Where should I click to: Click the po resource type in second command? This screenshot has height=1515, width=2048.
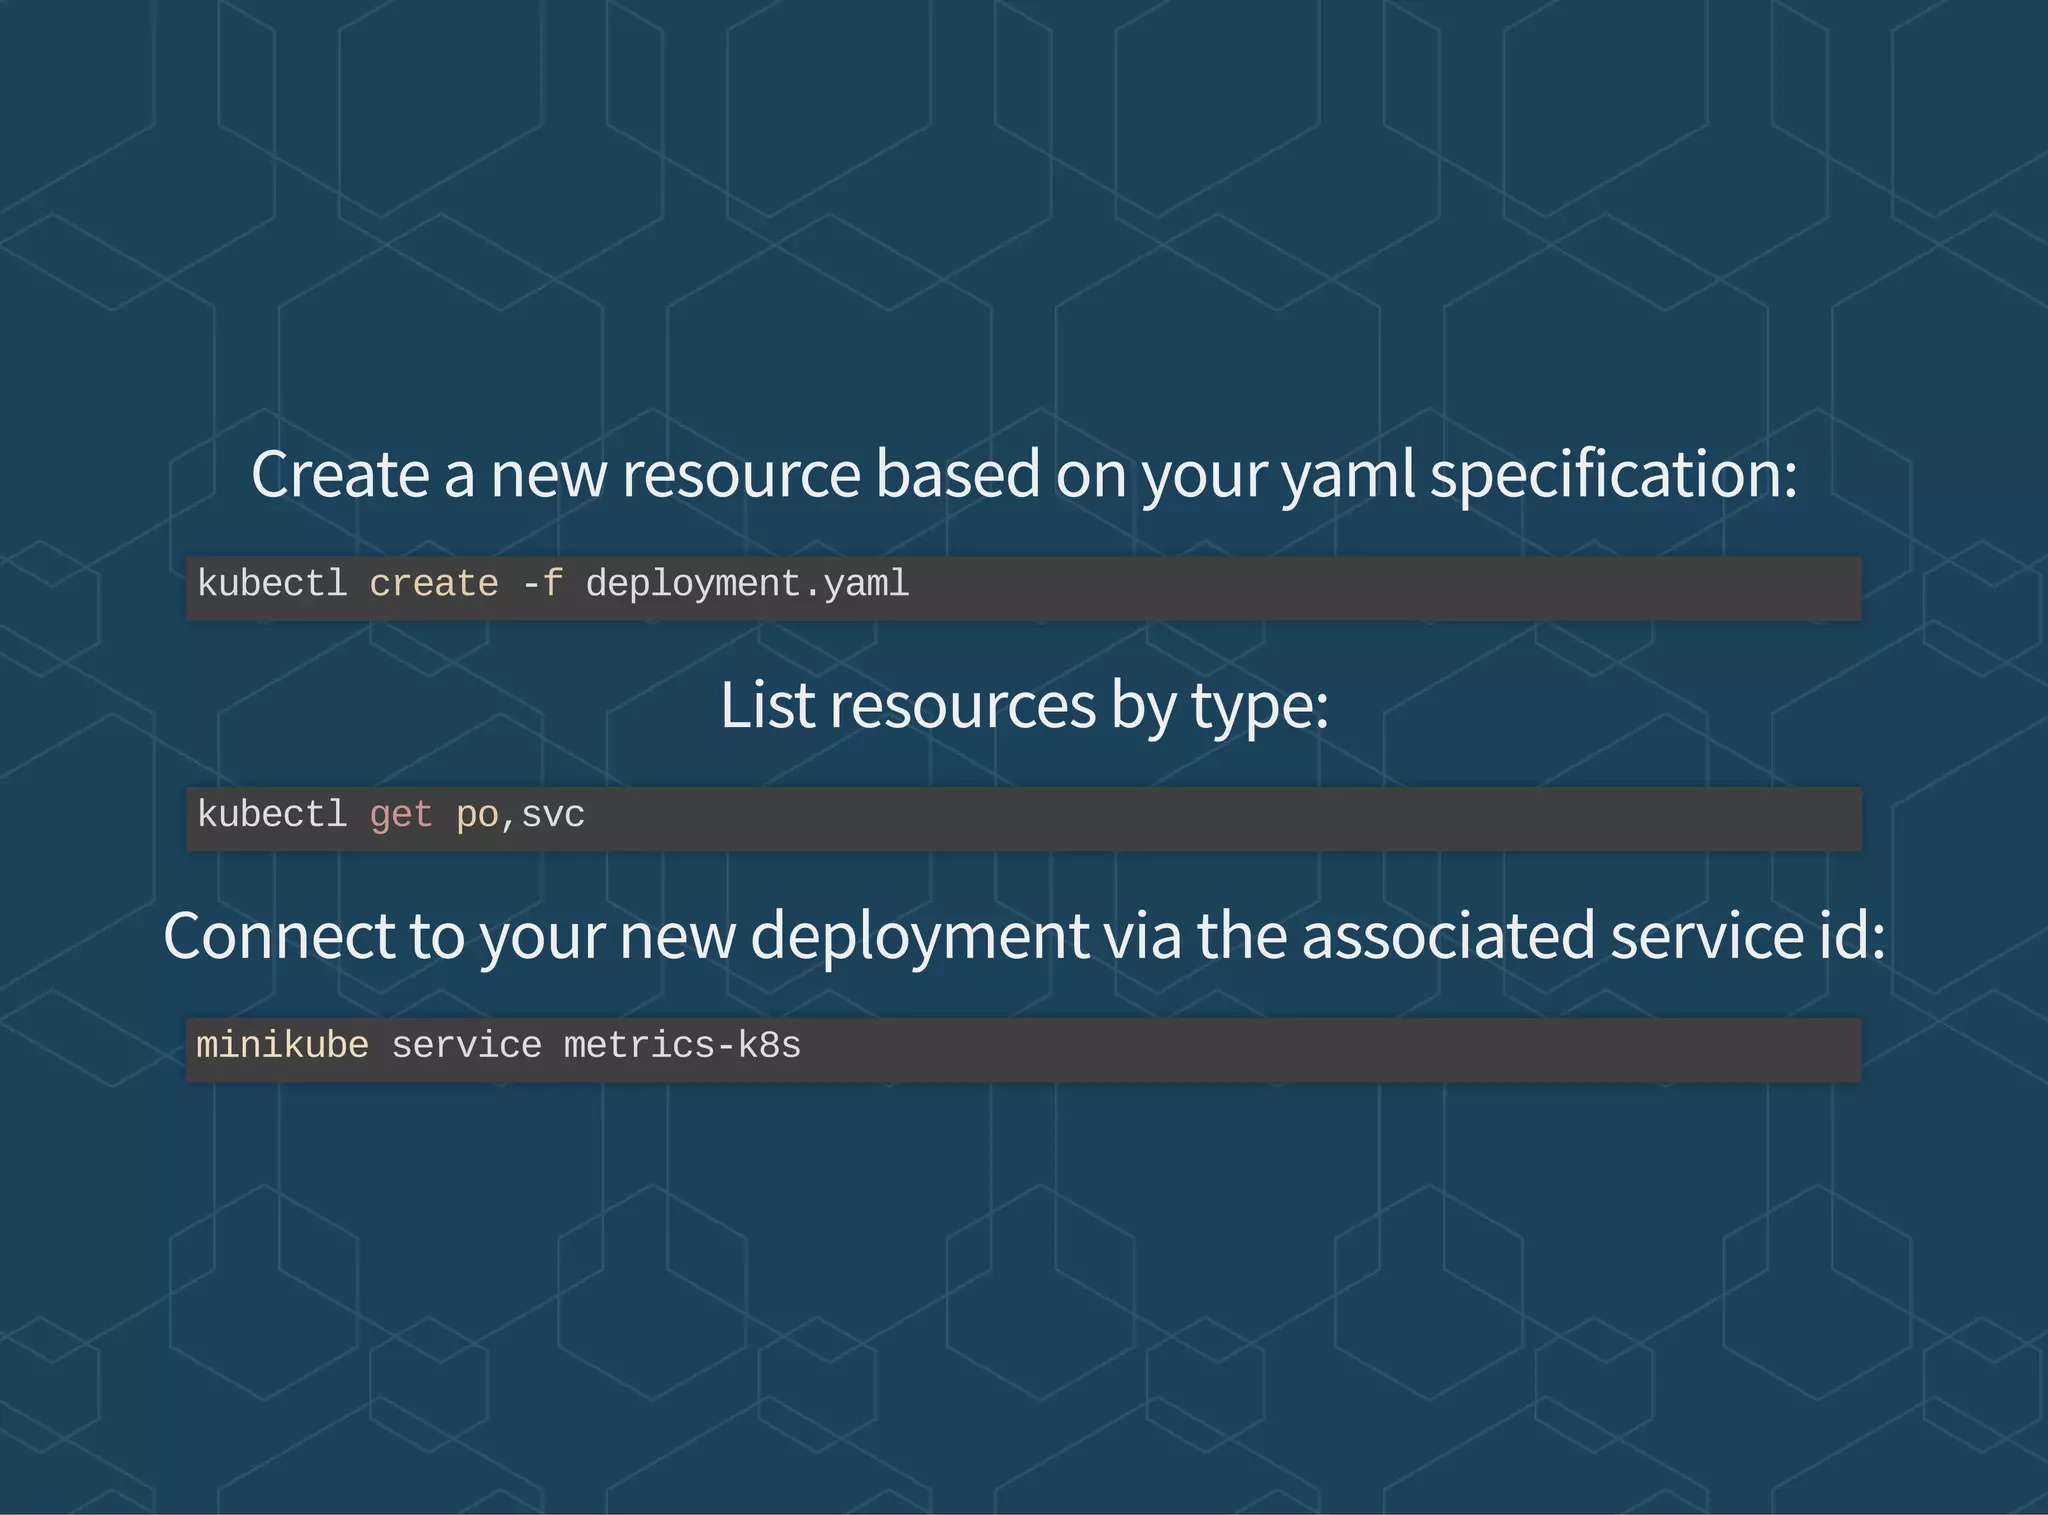pos(476,815)
